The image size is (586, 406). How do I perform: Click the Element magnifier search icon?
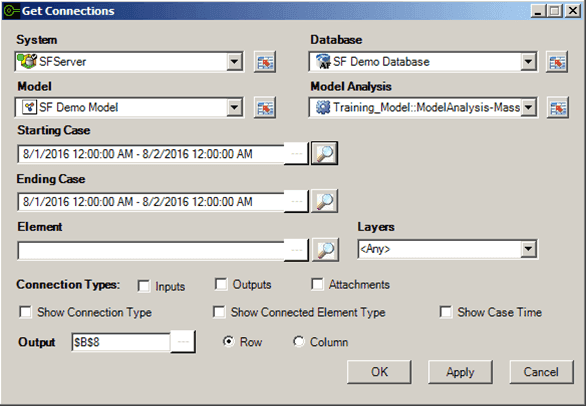(325, 249)
